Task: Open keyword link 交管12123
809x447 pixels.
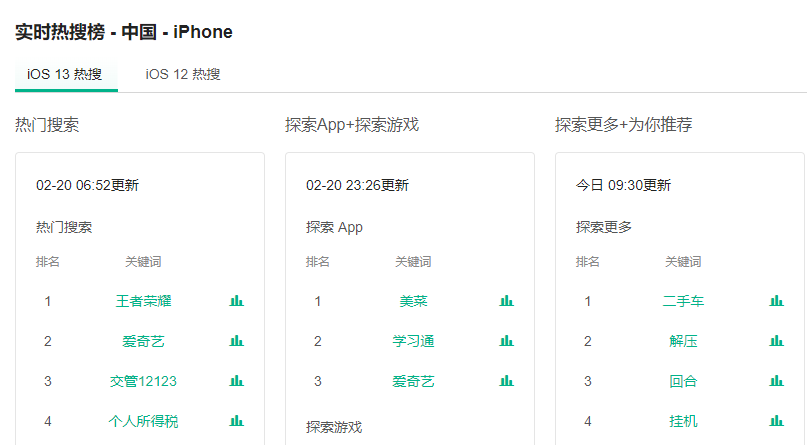Action: pos(143,381)
